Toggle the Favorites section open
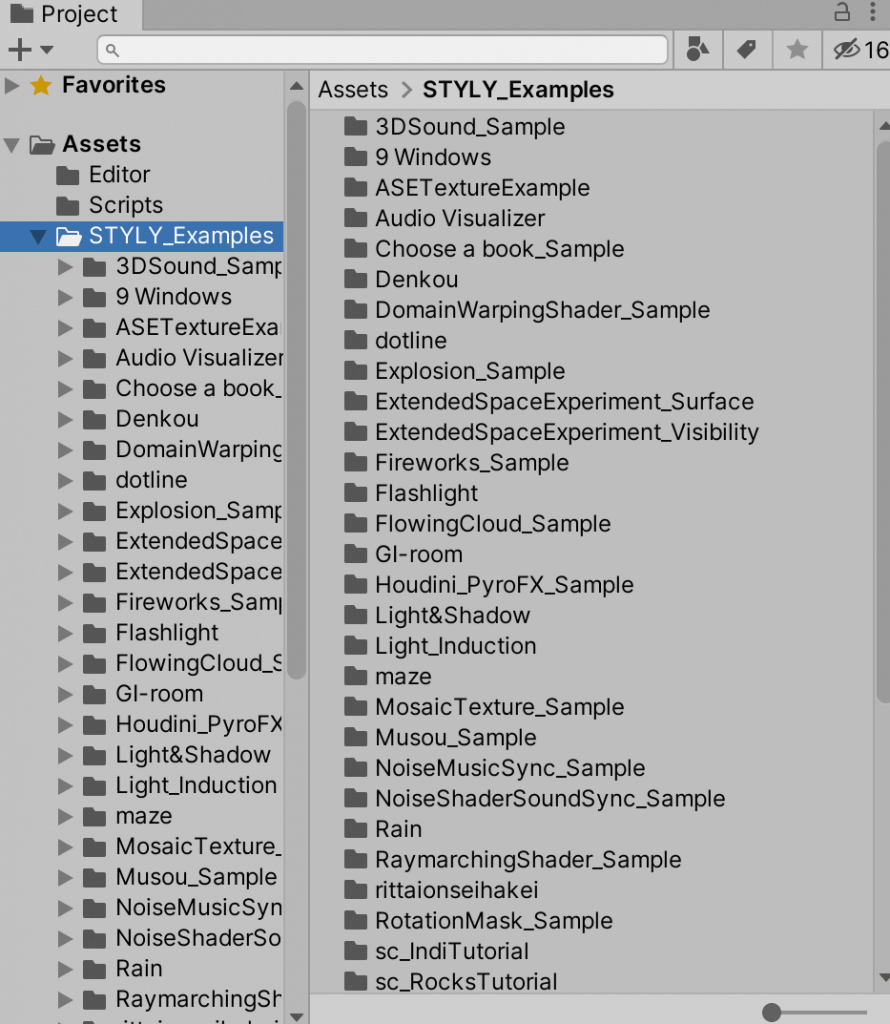 tap(14, 85)
